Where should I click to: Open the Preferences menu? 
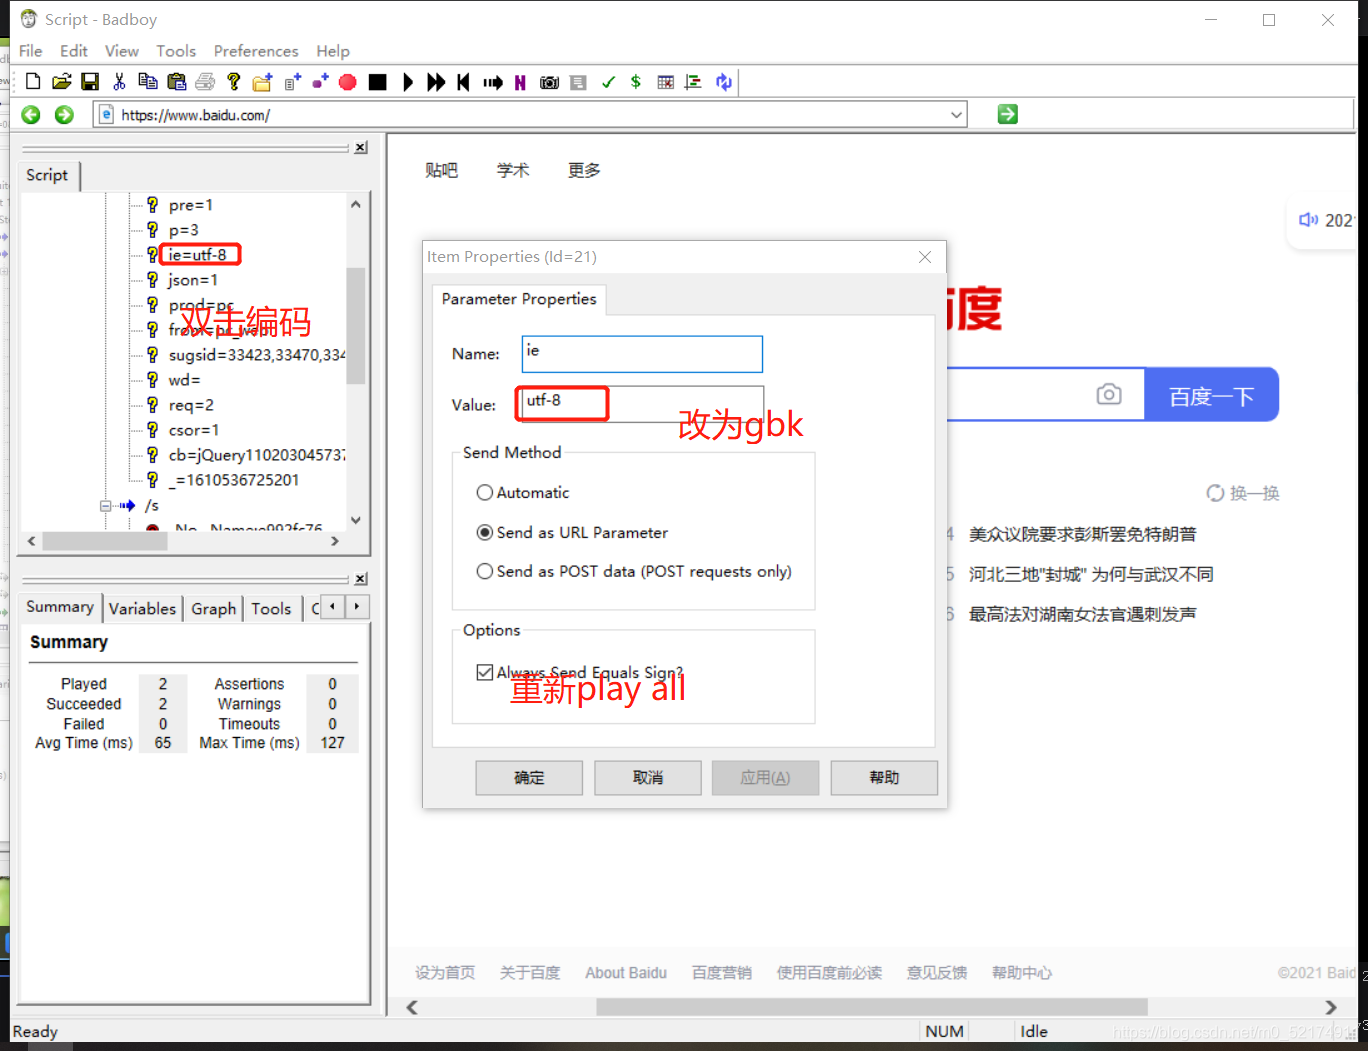tap(256, 51)
